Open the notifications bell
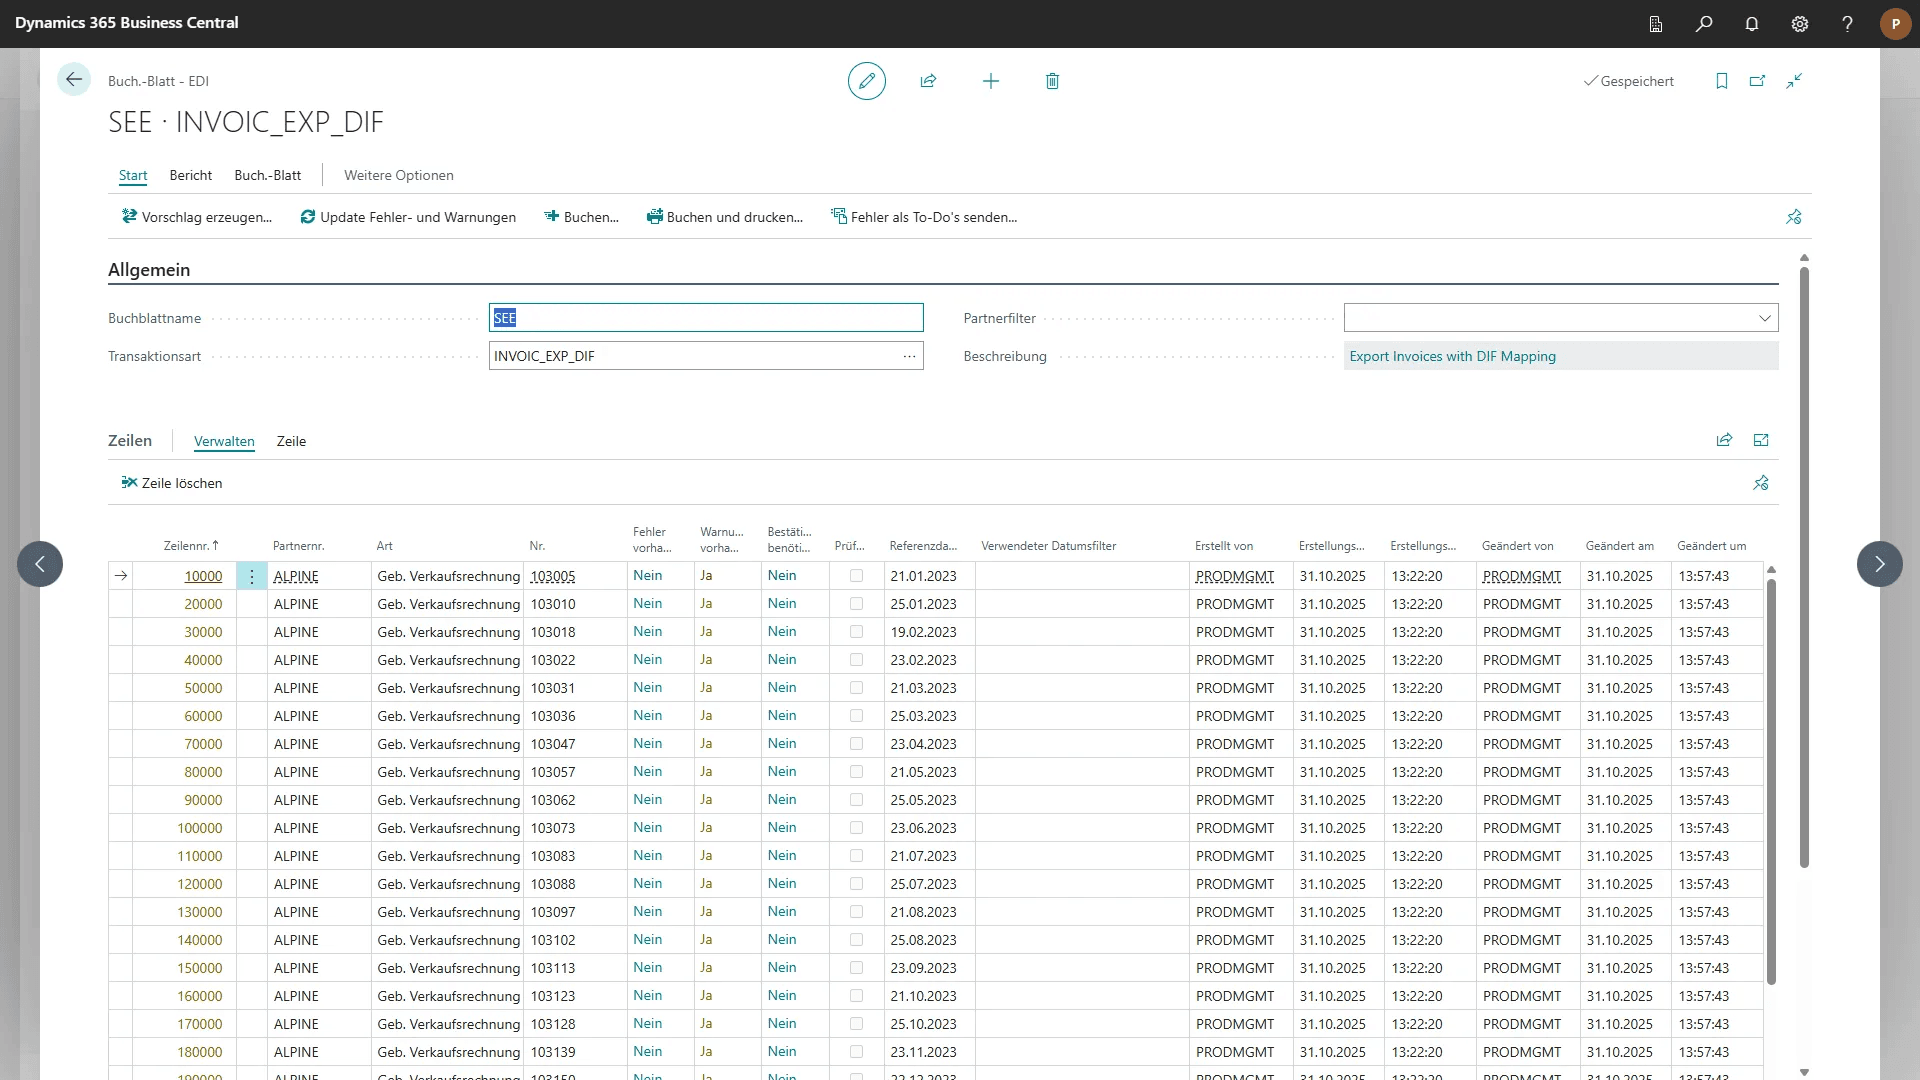Screen dimensions: 1920x1080 tap(1752, 24)
